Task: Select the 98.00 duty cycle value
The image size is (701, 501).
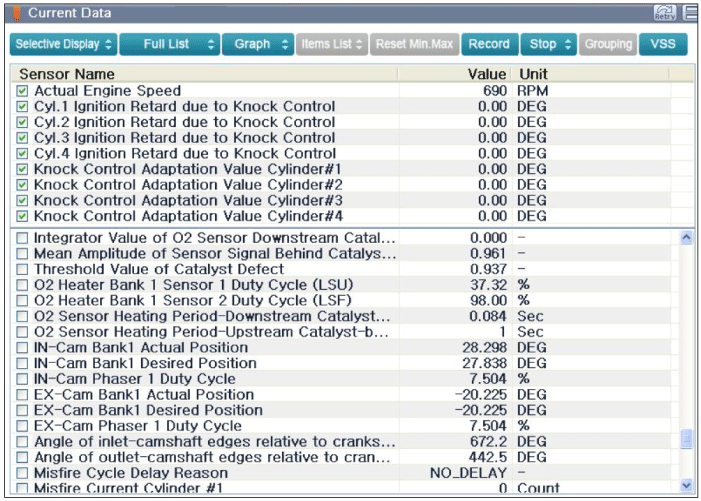Action: 488,301
